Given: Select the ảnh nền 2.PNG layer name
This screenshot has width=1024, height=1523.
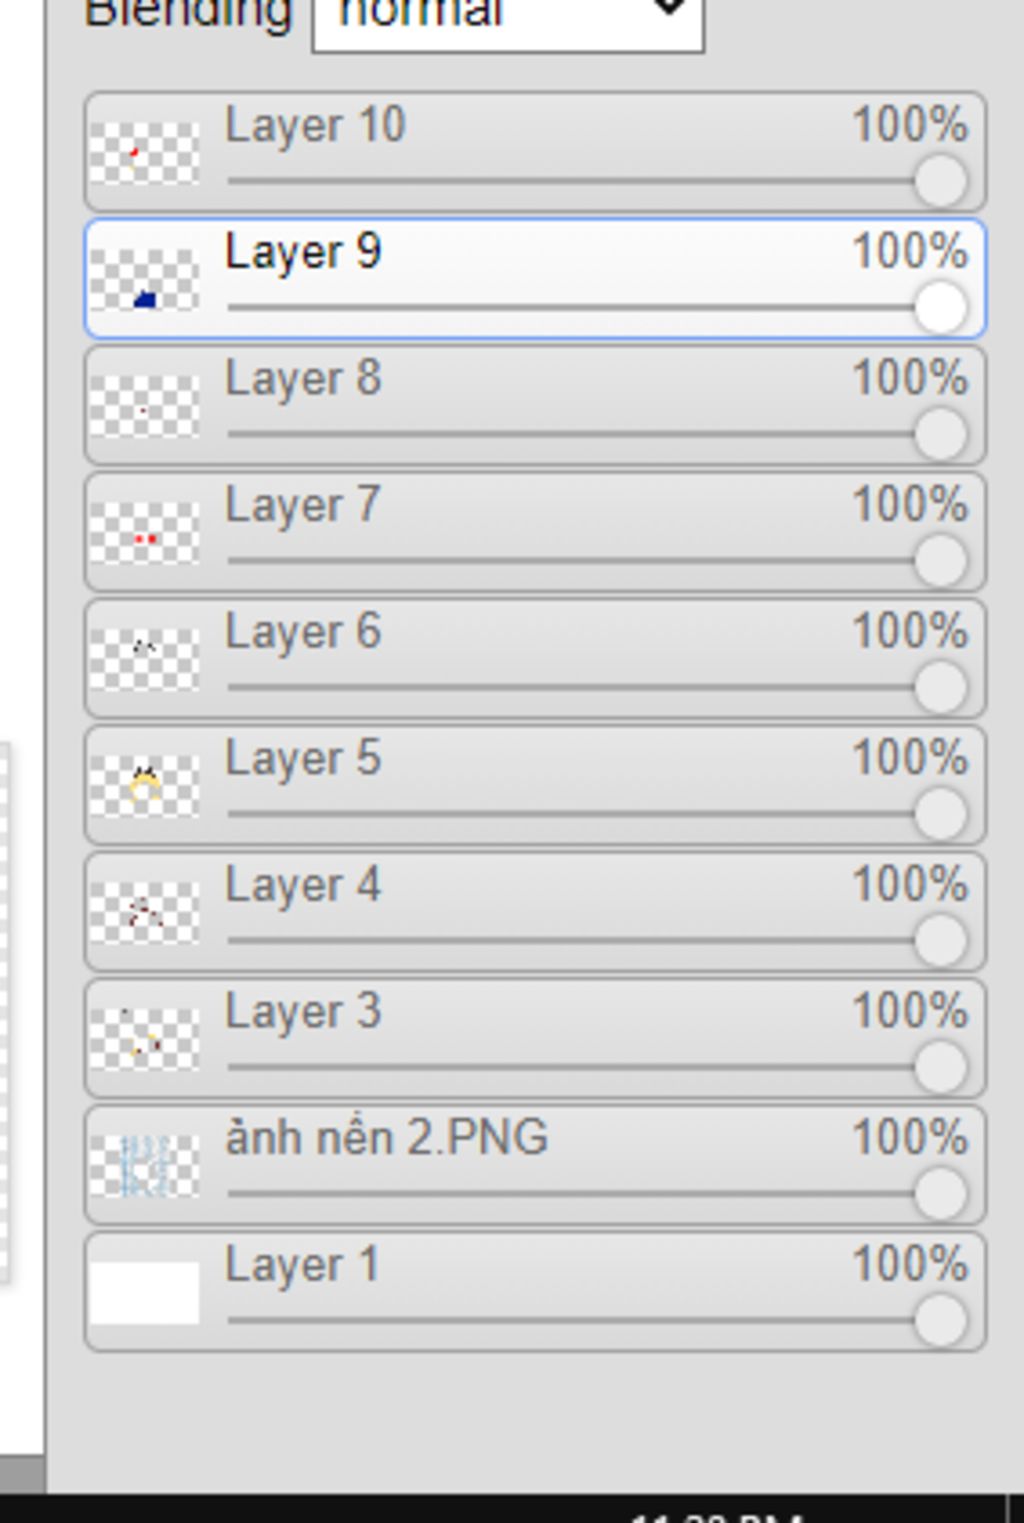Looking at the screenshot, I should click(x=387, y=1138).
